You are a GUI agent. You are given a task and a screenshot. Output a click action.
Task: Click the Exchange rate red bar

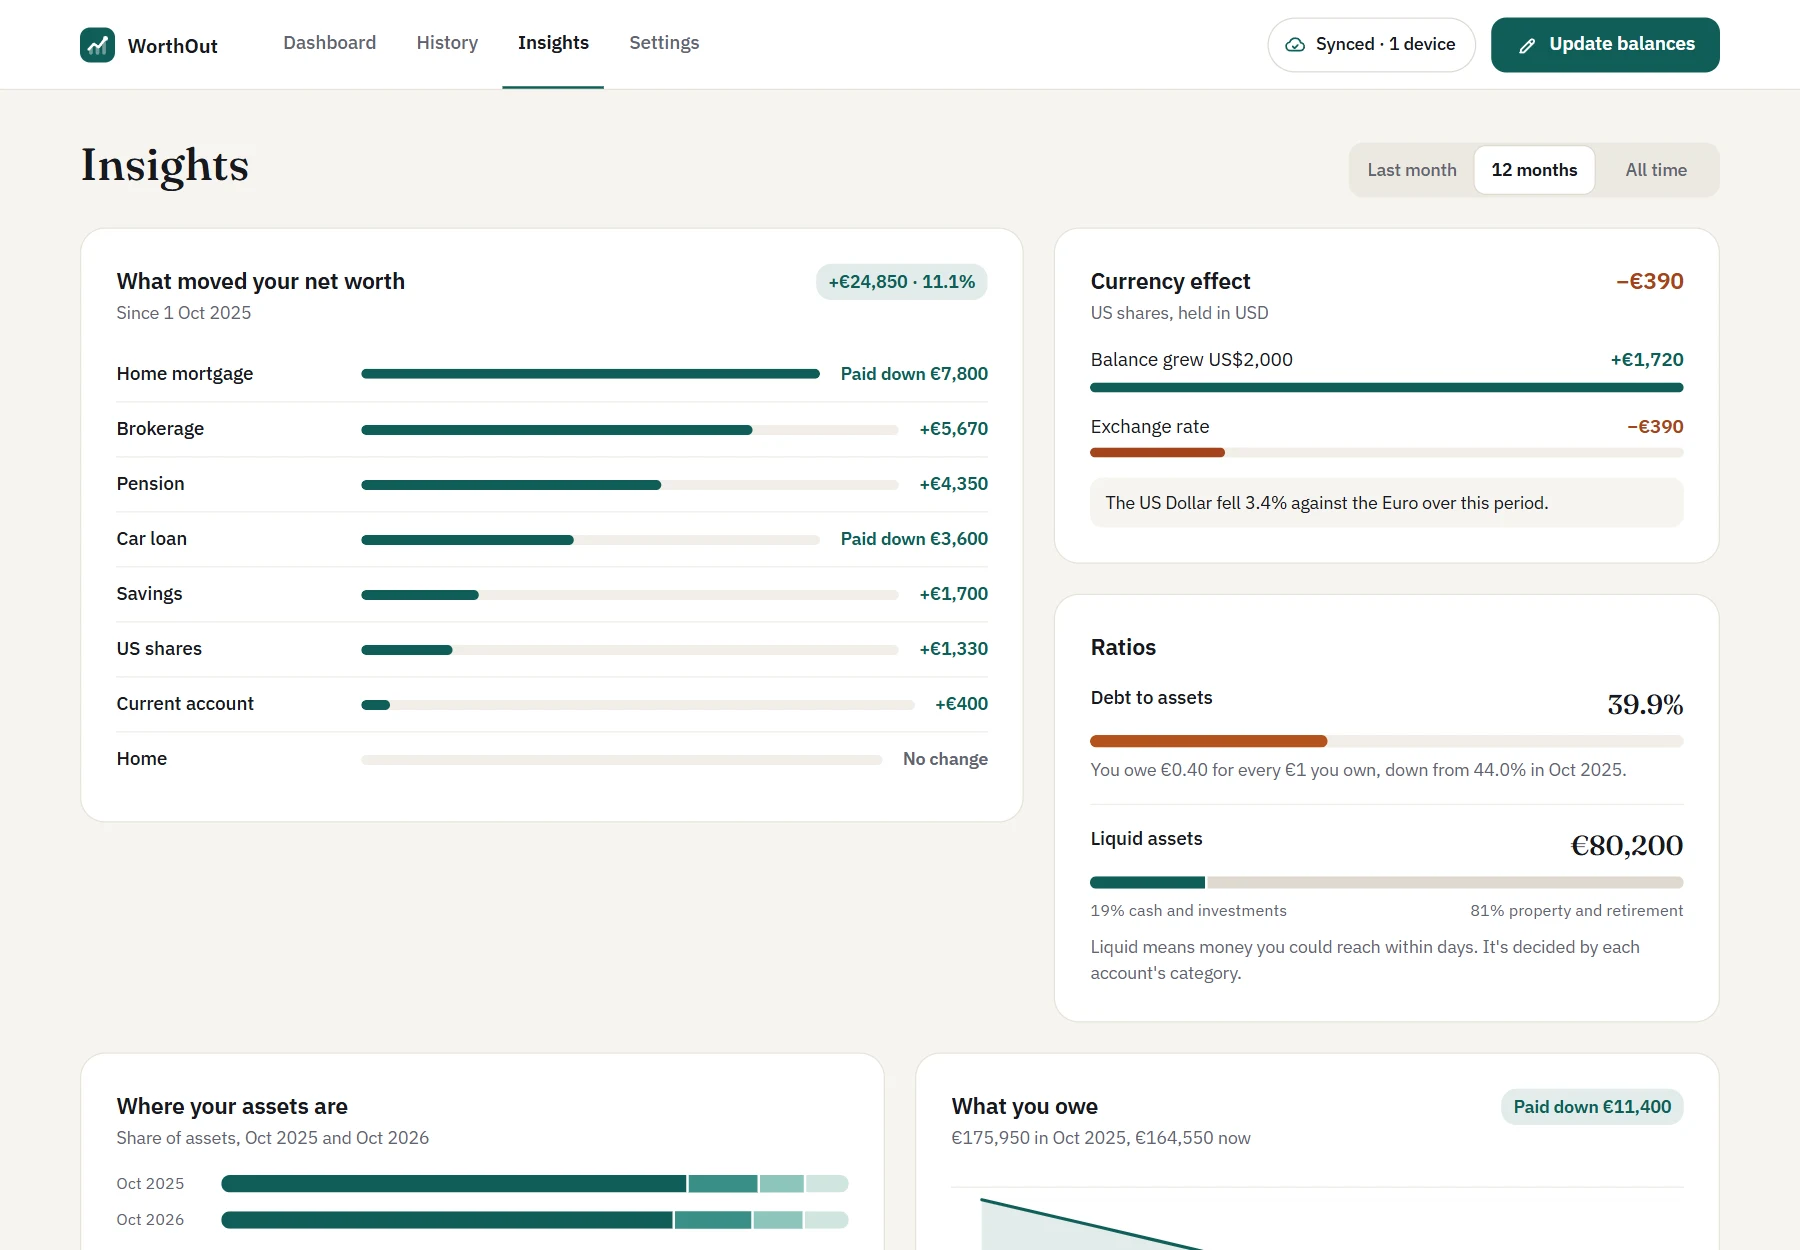click(1157, 453)
